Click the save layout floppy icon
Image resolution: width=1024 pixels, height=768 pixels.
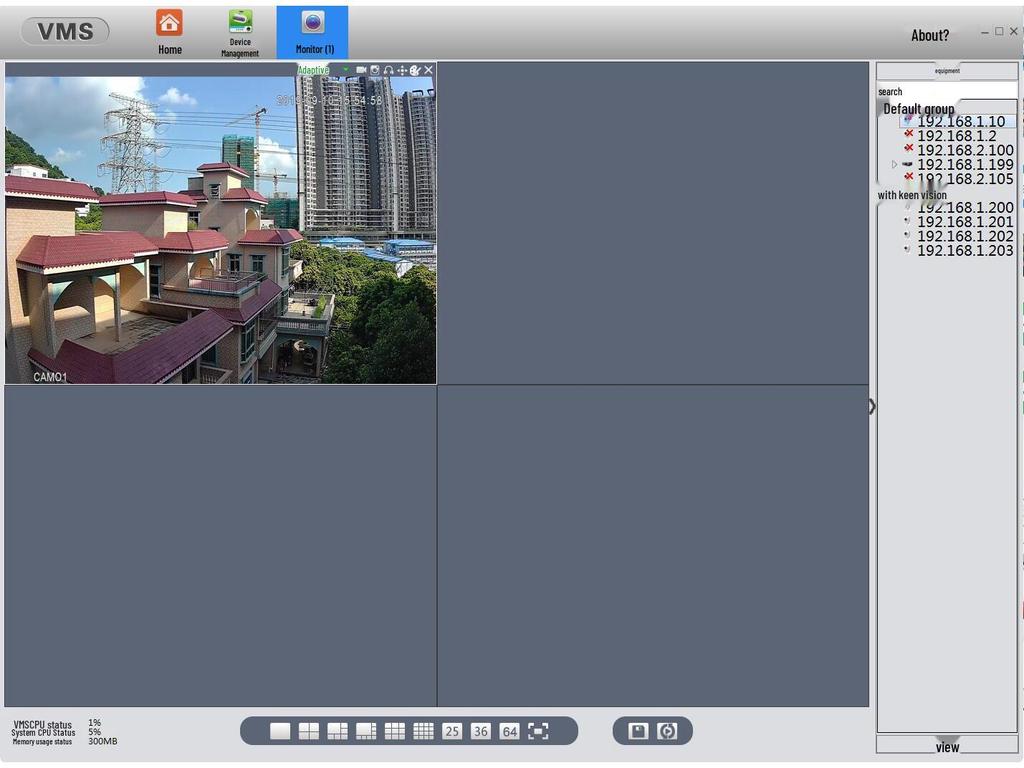click(638, 731)
